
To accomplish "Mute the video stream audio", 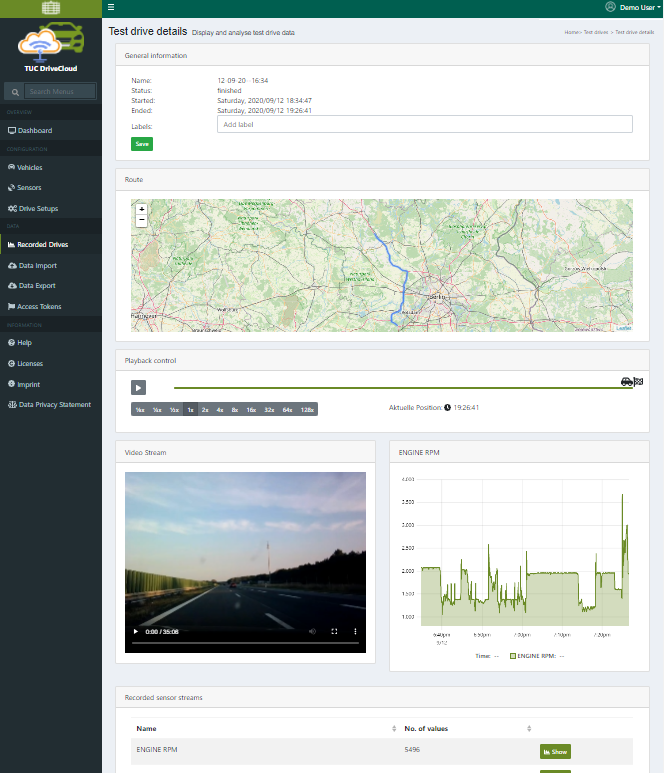I will pyautogui.click(x=312, y=631).
